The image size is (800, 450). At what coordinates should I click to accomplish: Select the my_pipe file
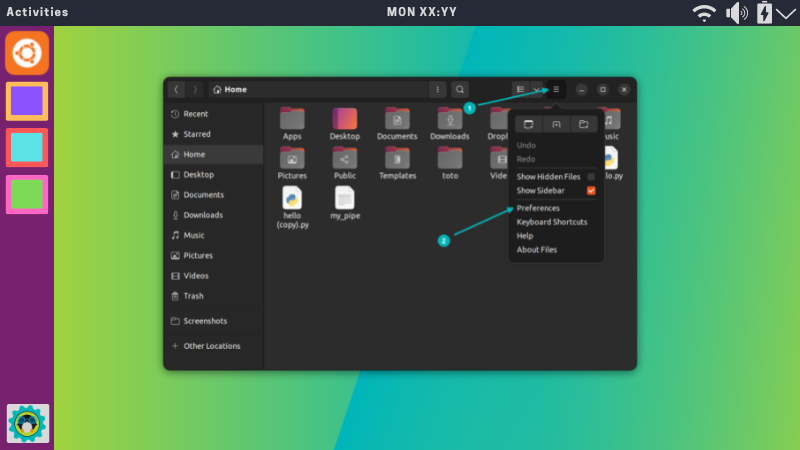[x=345, y=198]
